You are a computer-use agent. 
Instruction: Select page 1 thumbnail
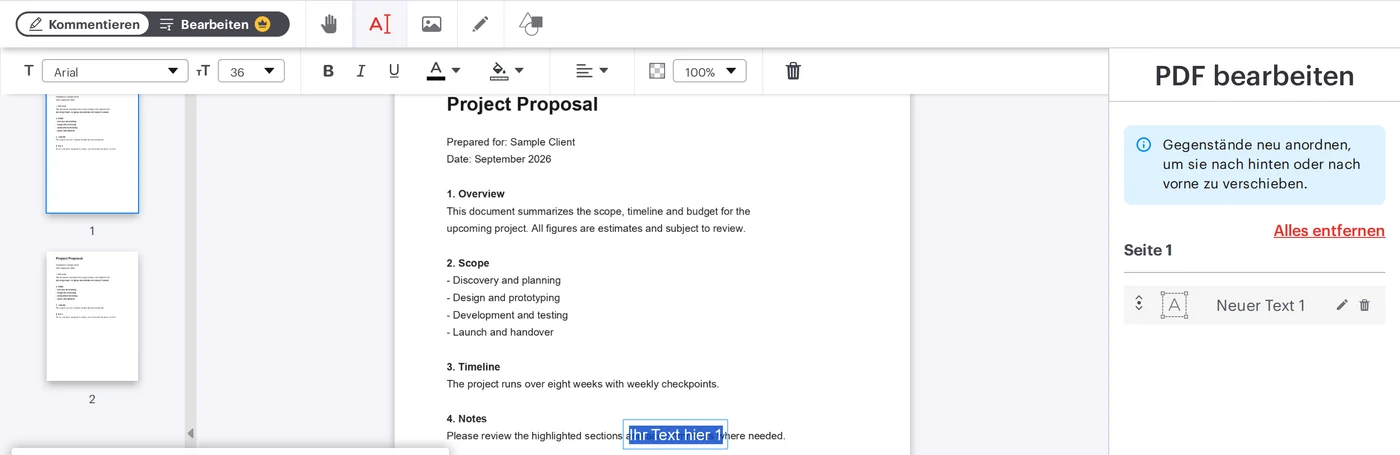92,153
